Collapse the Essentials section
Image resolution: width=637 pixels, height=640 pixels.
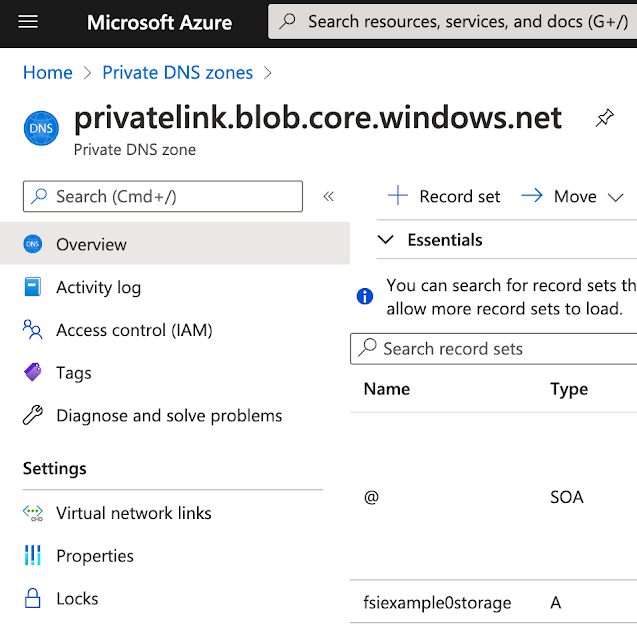pyautogui.click(x=386, y=240)
